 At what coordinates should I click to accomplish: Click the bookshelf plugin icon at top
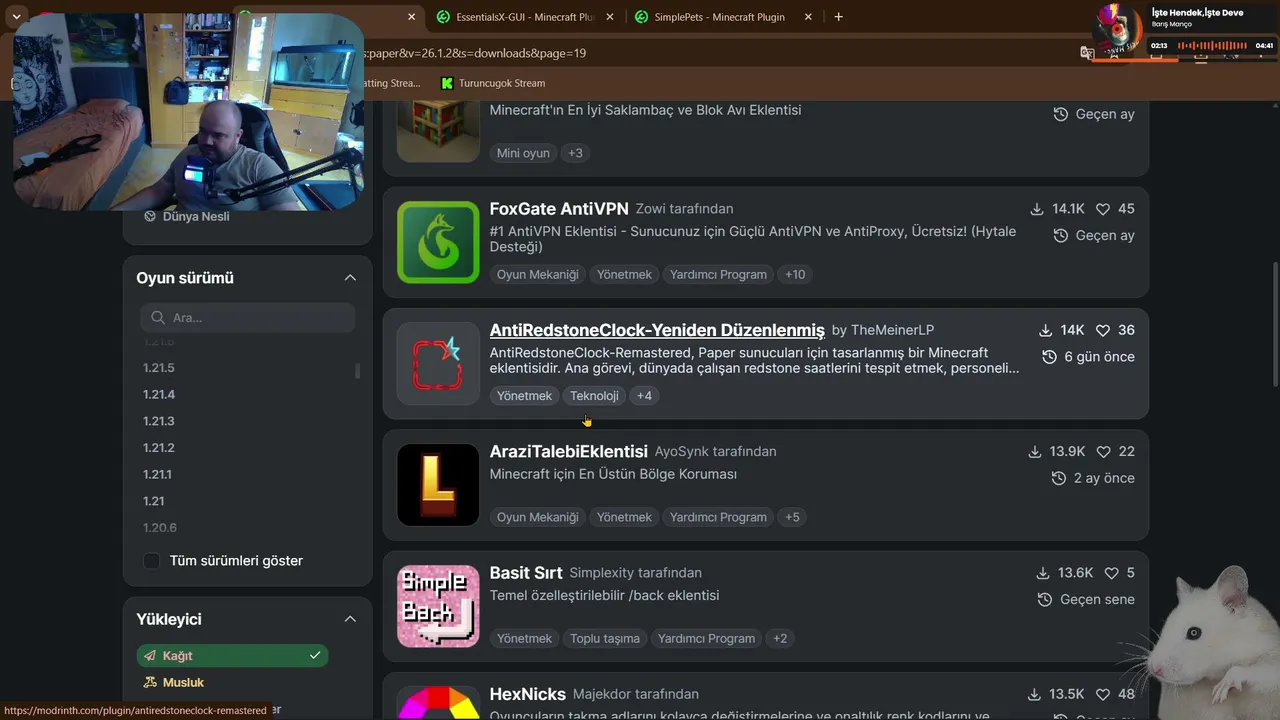click(438, 131)
